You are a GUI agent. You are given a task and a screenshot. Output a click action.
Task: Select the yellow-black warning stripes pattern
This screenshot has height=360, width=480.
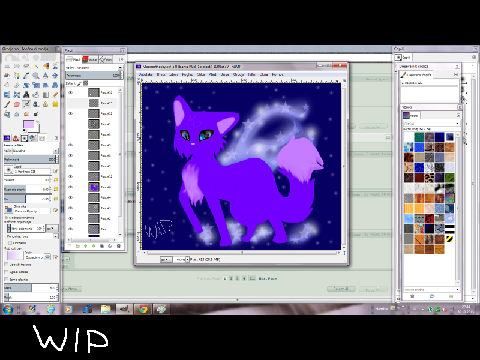click(450, 239)
